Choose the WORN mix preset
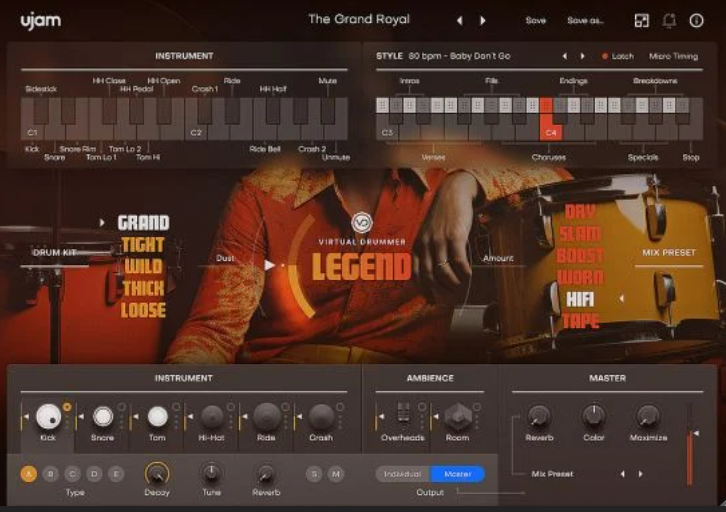This screenshot has height=512, width=726. click(580, 277)
